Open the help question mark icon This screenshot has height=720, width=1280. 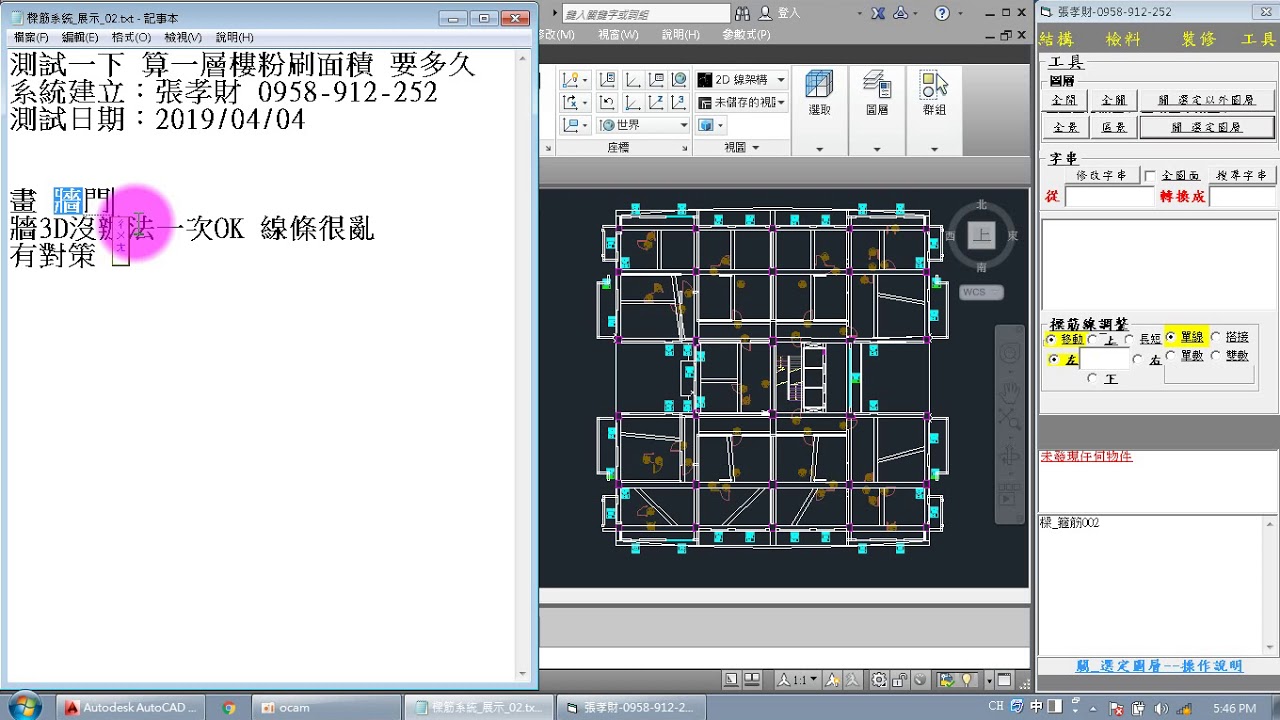click(942, 13)
